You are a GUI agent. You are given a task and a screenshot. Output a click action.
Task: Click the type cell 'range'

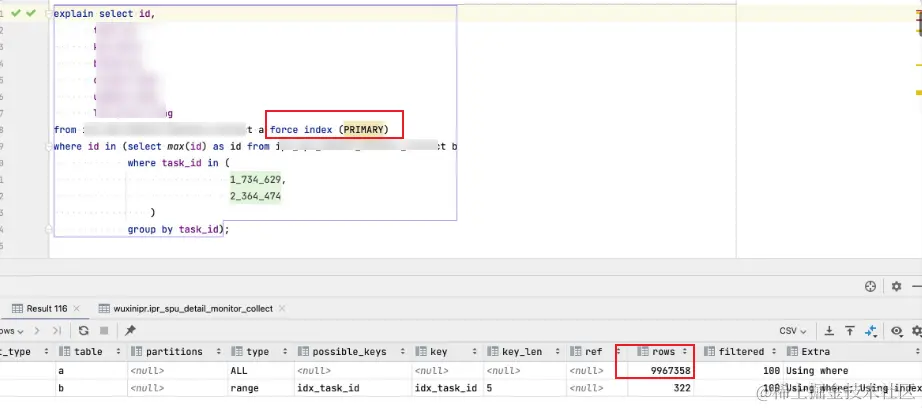point(244,388)
